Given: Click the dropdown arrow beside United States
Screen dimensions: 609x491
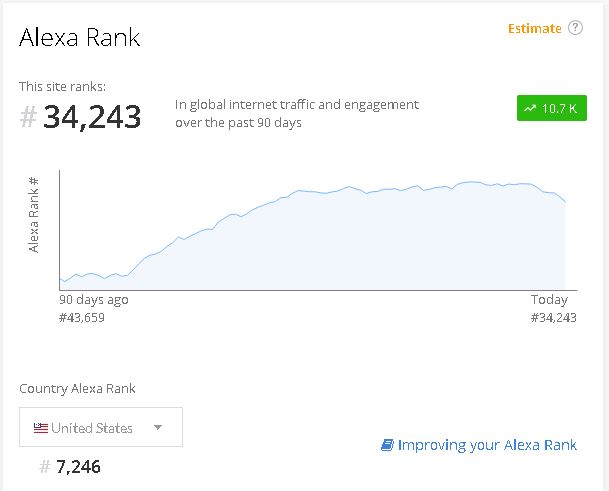Looking at the screenshot, I should point(157,427).
